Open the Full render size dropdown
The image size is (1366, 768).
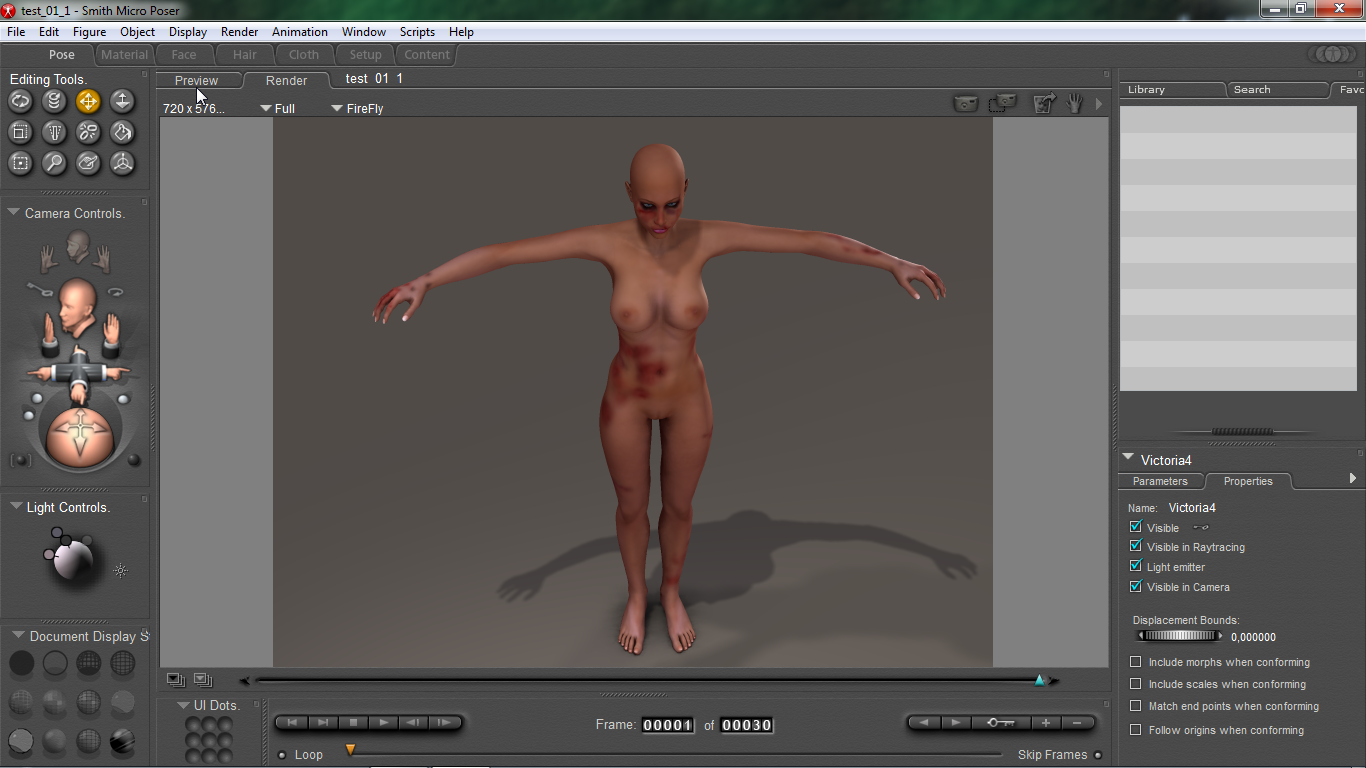278,108
